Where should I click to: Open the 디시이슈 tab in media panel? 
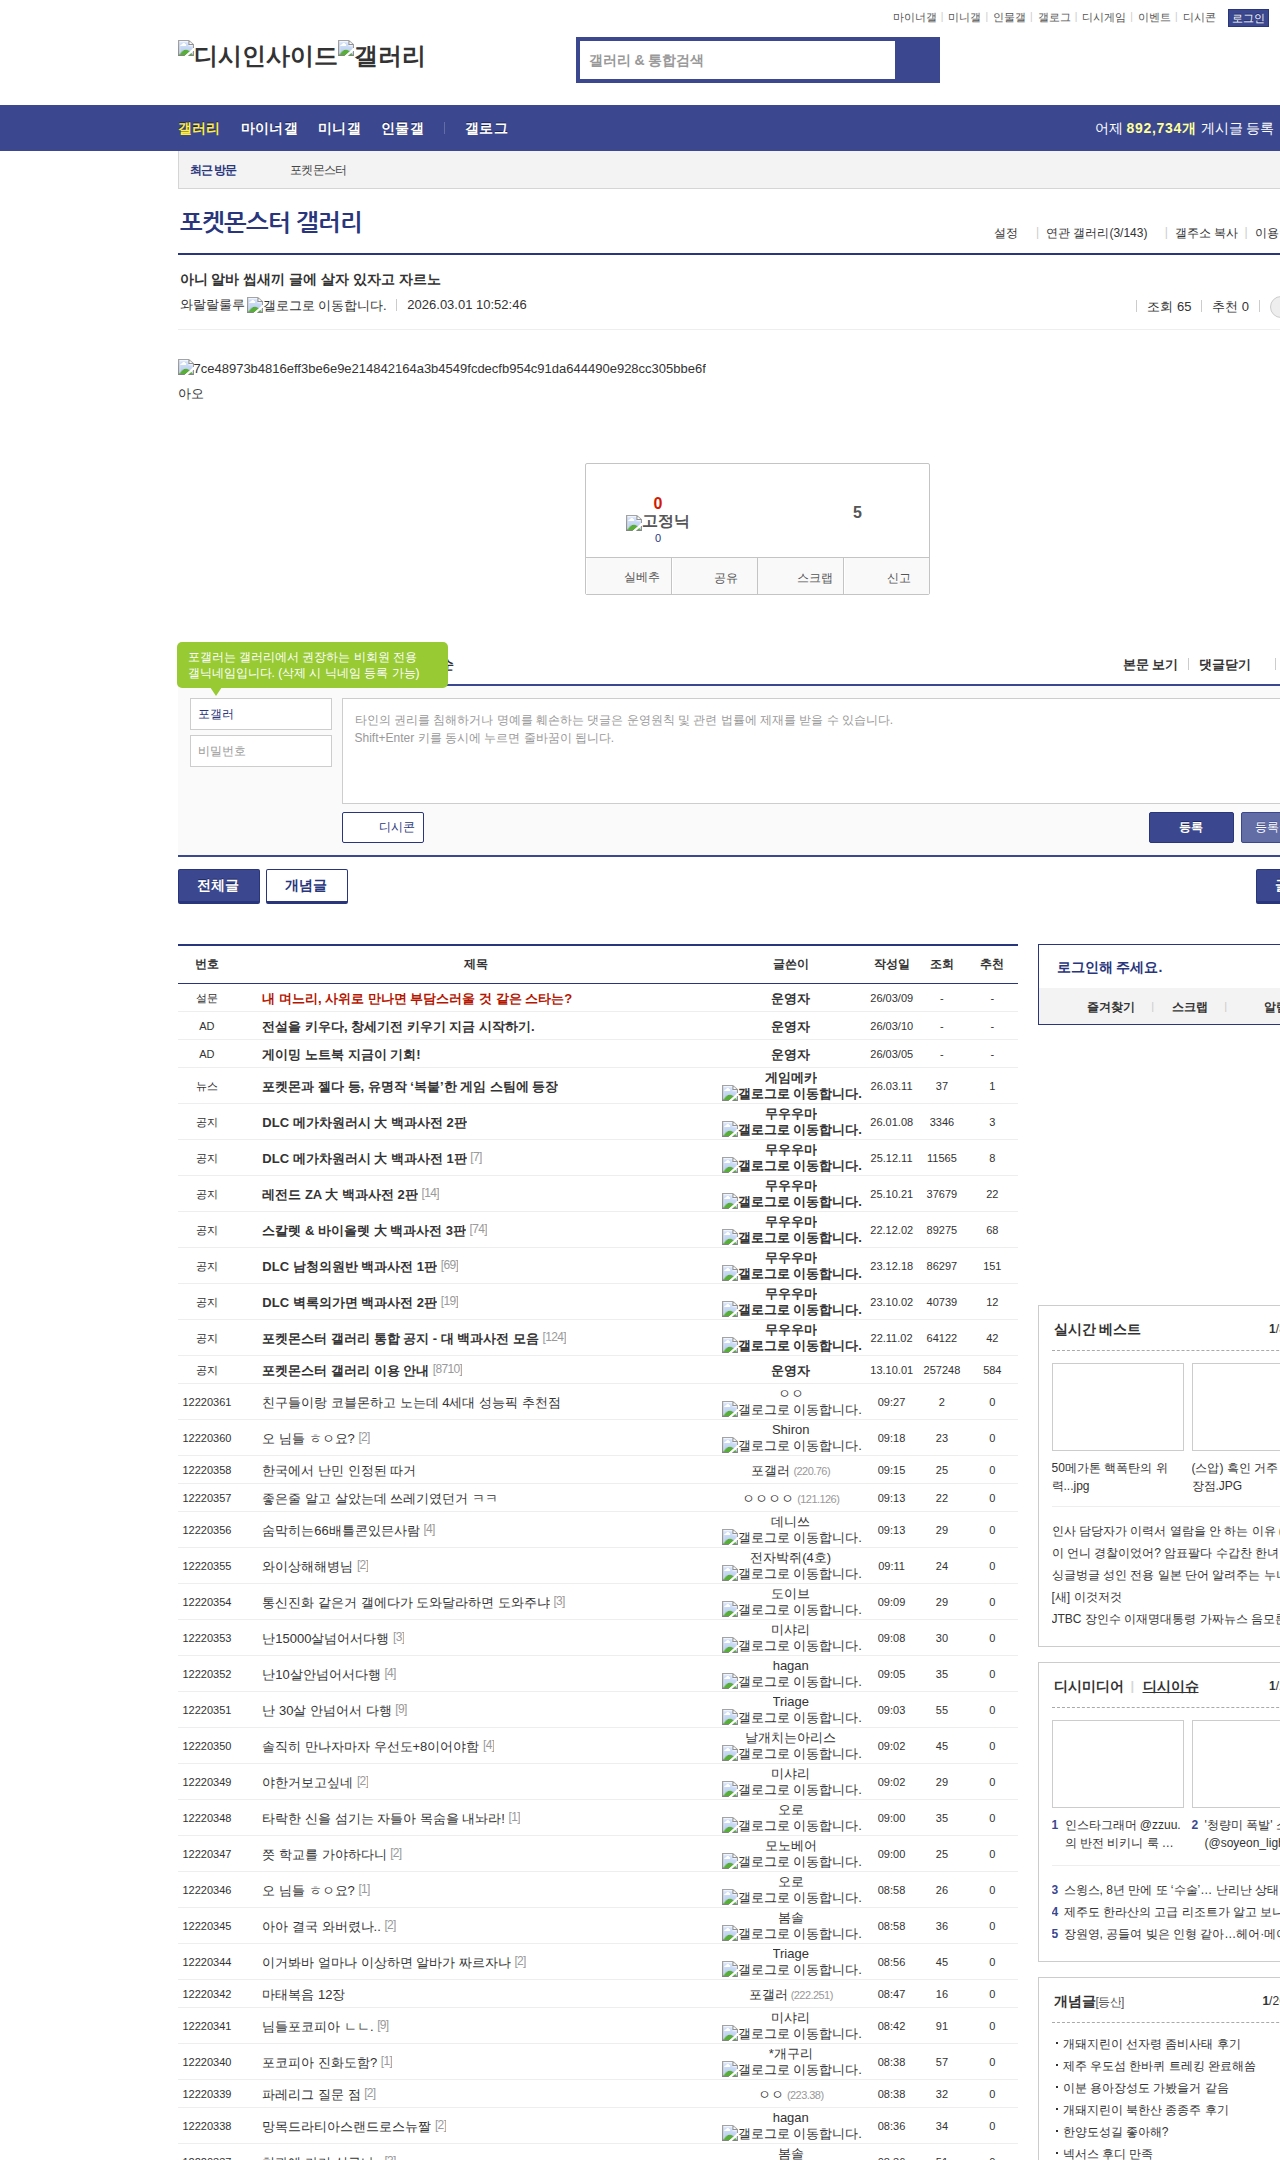(1170, 1686)
